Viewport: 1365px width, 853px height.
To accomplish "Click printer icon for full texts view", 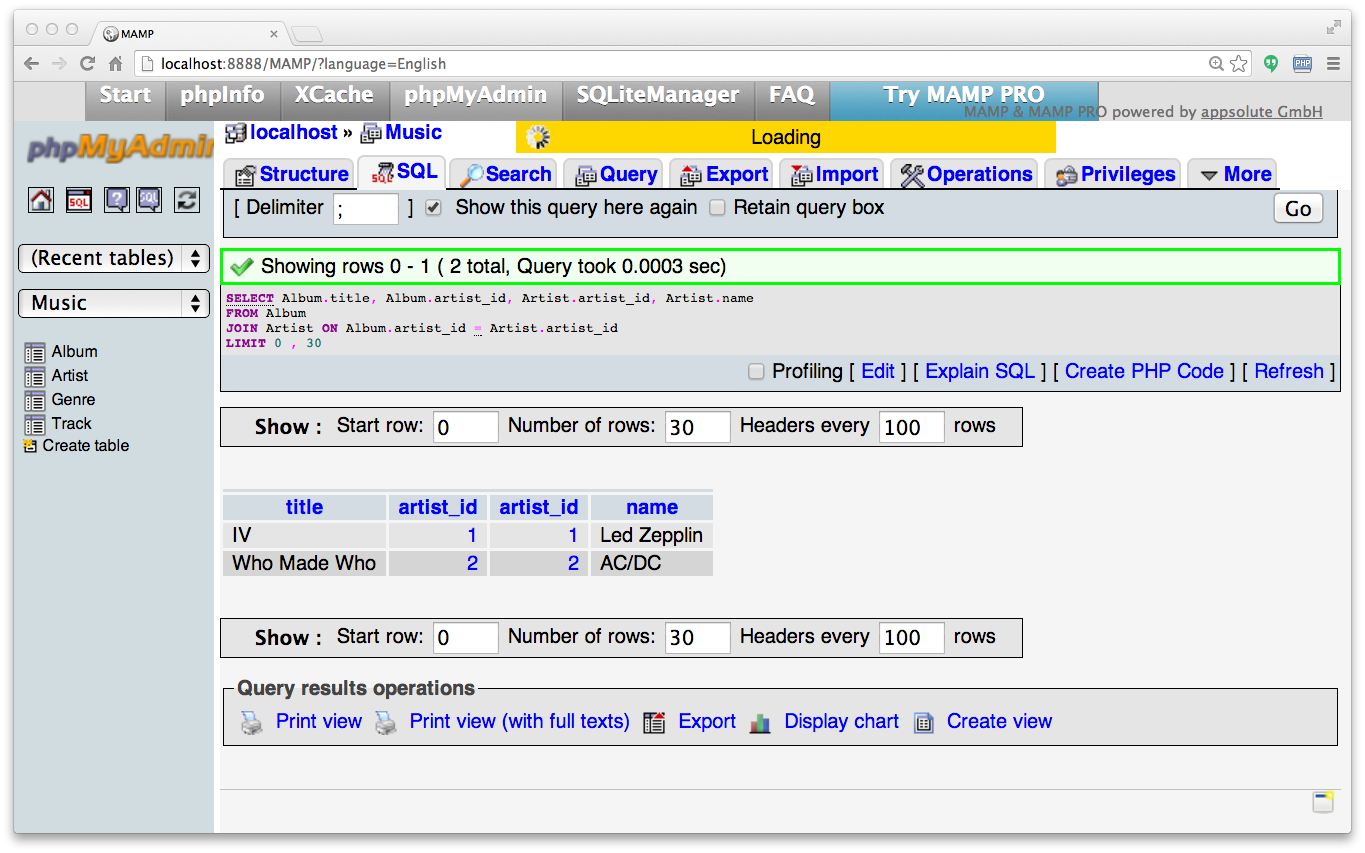I will (385, 722).
